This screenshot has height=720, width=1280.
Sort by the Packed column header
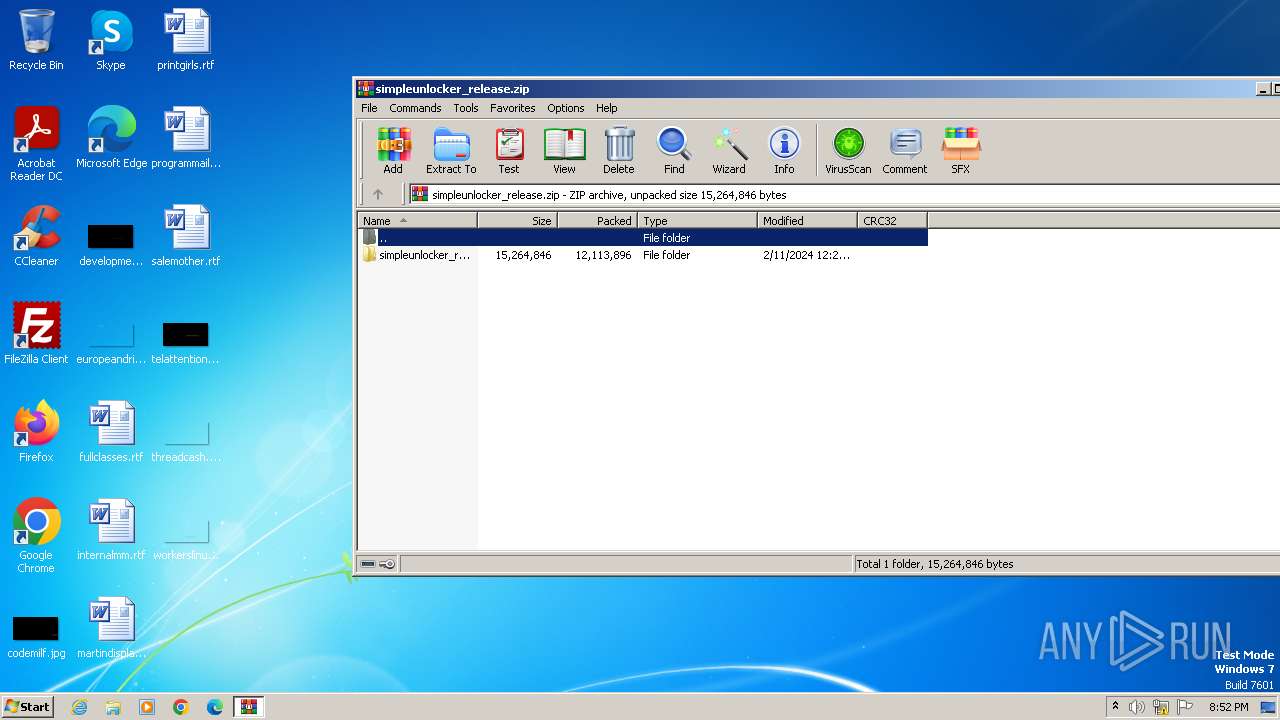pyautogui.click(x=598, y=221)
